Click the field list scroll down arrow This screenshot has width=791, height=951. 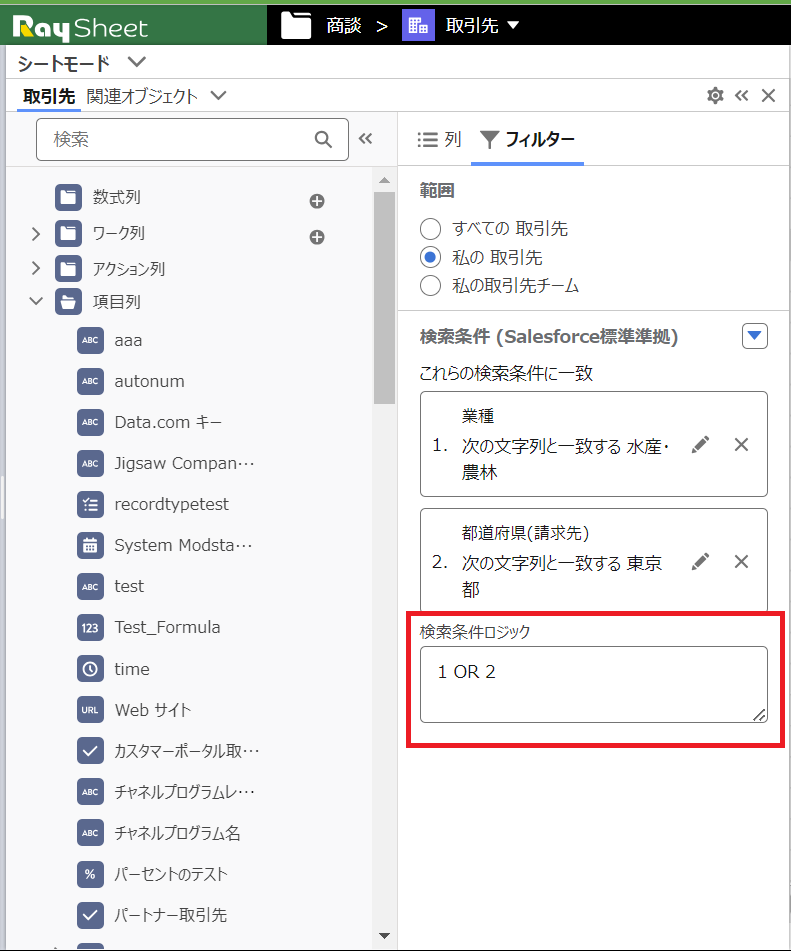[x=384, y=936]
